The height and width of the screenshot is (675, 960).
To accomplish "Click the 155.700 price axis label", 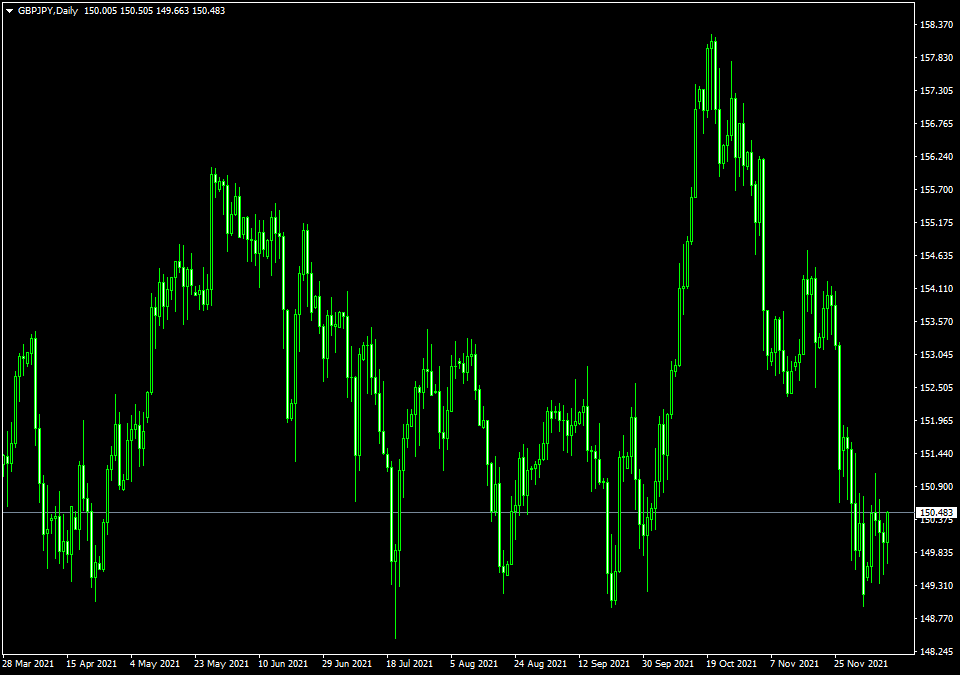I will [x=937, y=190].
